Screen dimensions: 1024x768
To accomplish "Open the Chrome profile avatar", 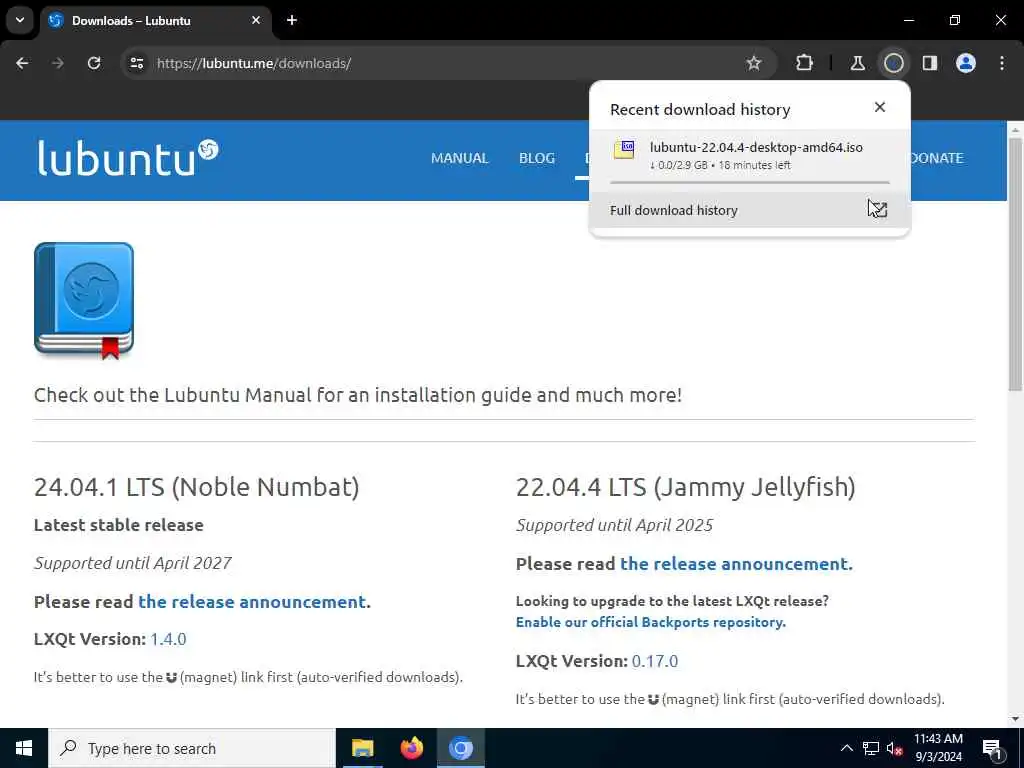I will 966,63.
